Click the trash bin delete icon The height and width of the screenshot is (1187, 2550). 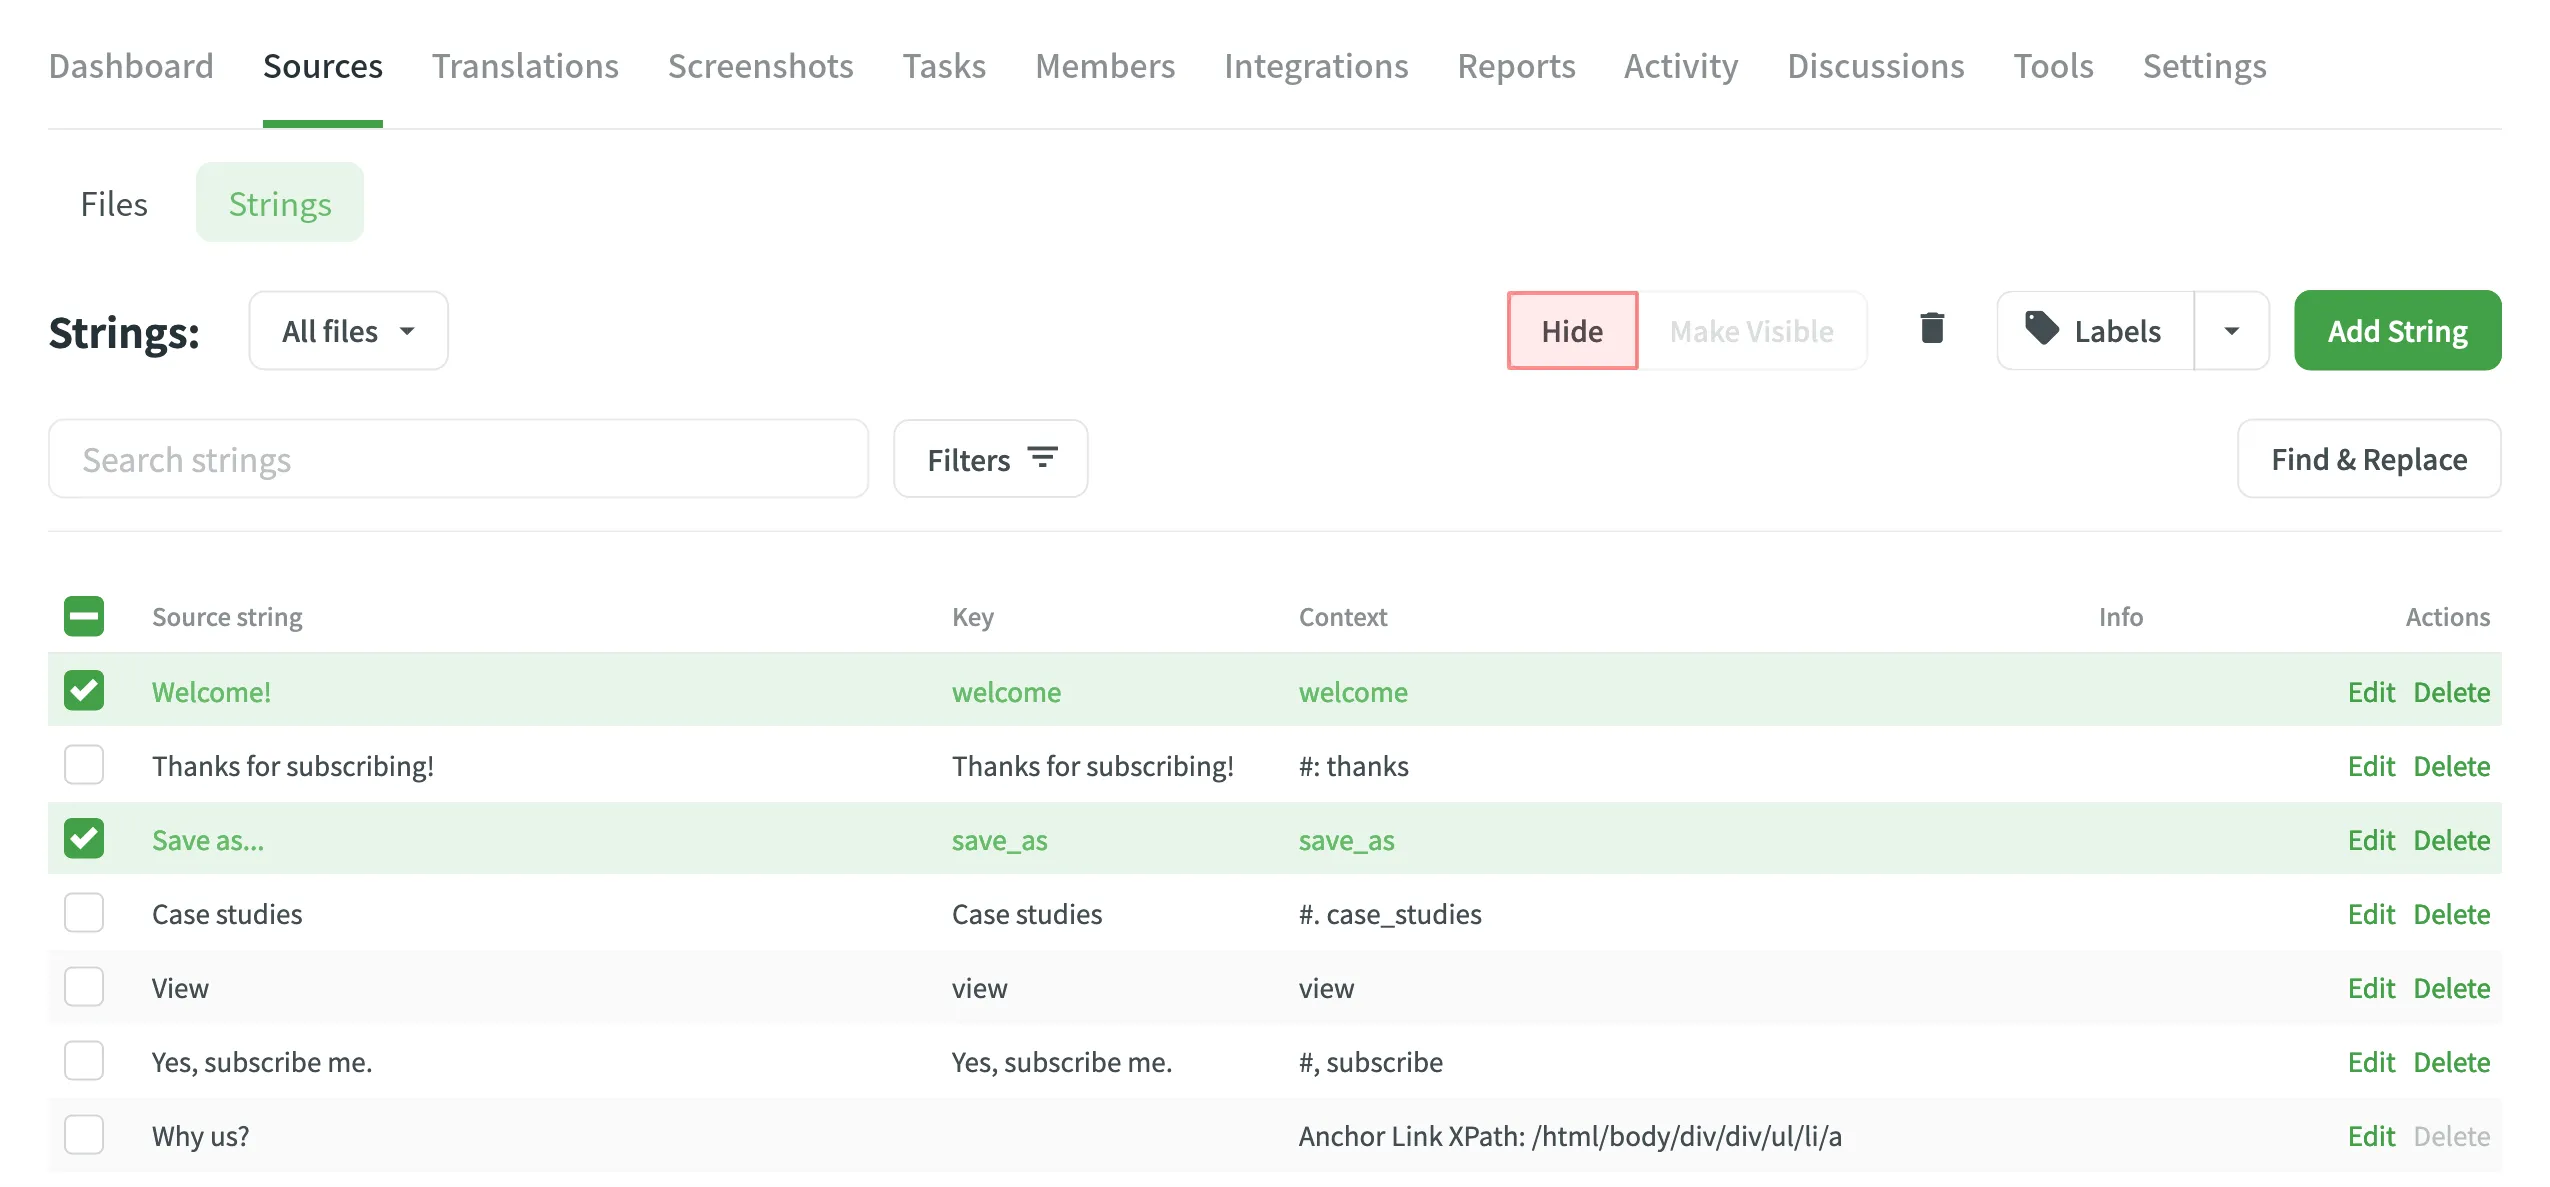[x=1932, y=329]
